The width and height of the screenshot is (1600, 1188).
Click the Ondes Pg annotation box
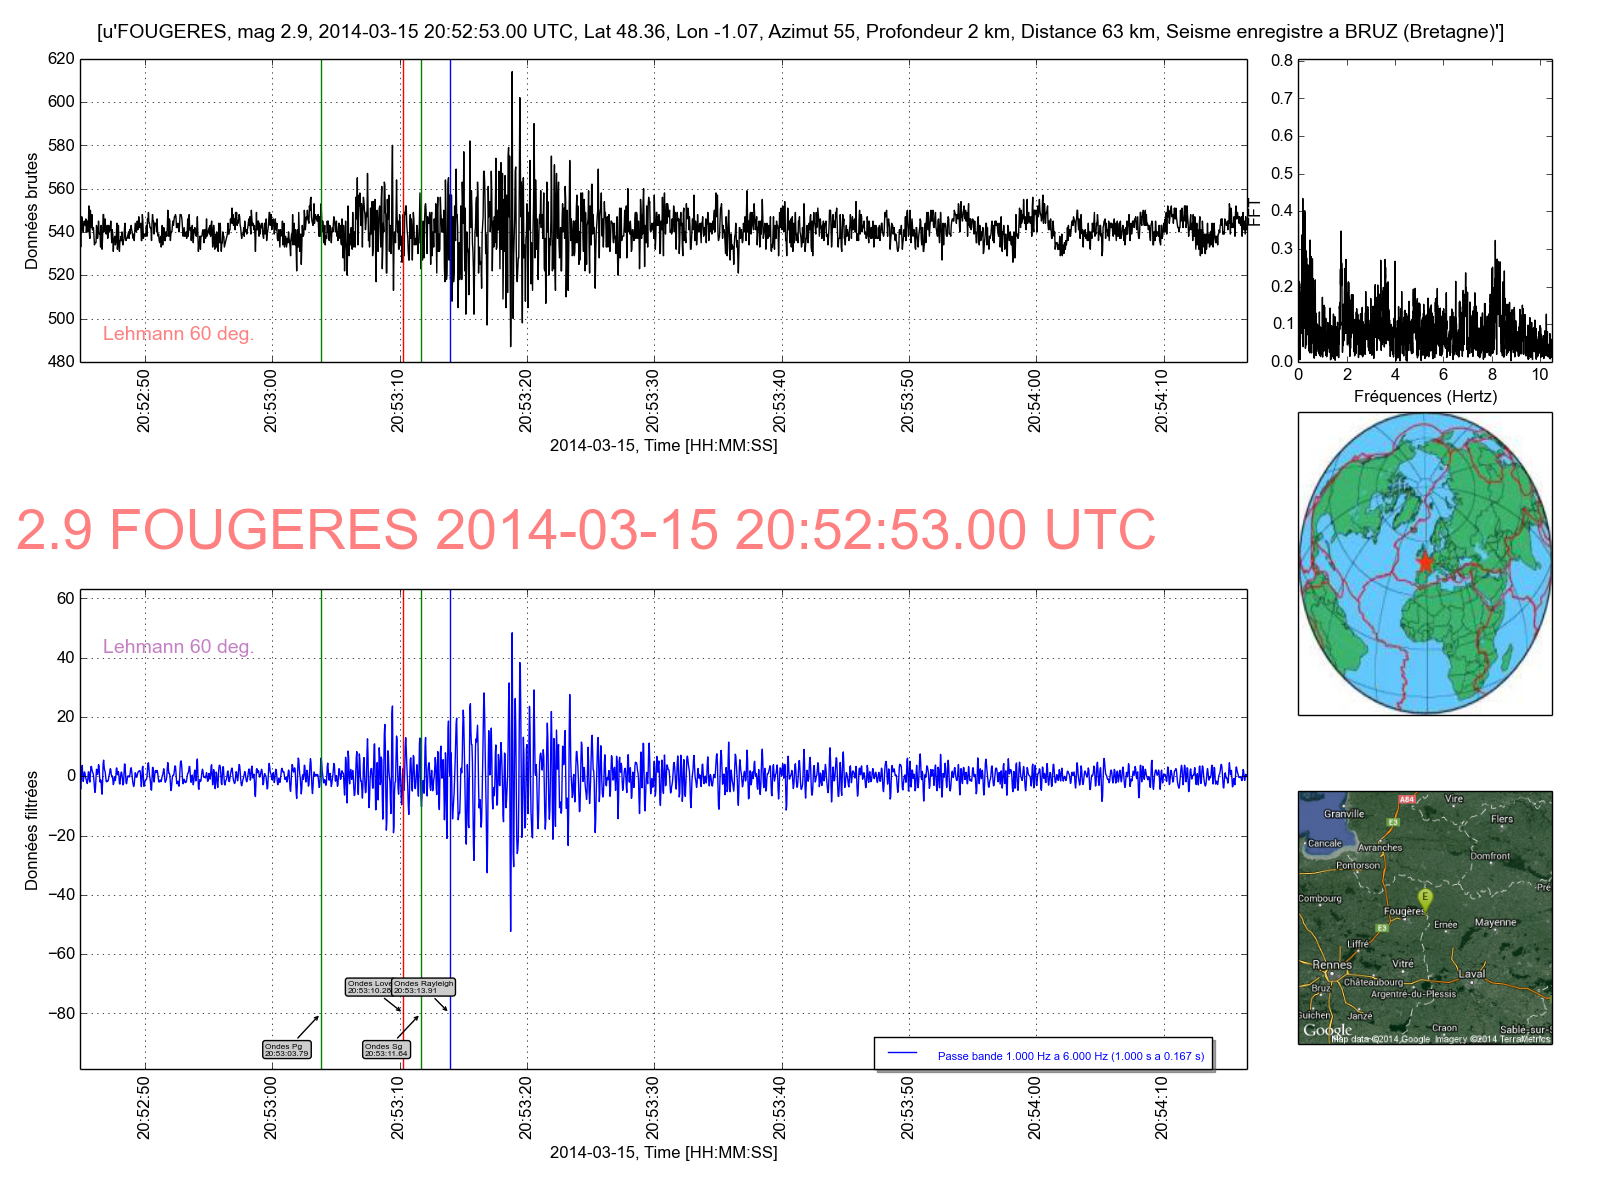287,1050
